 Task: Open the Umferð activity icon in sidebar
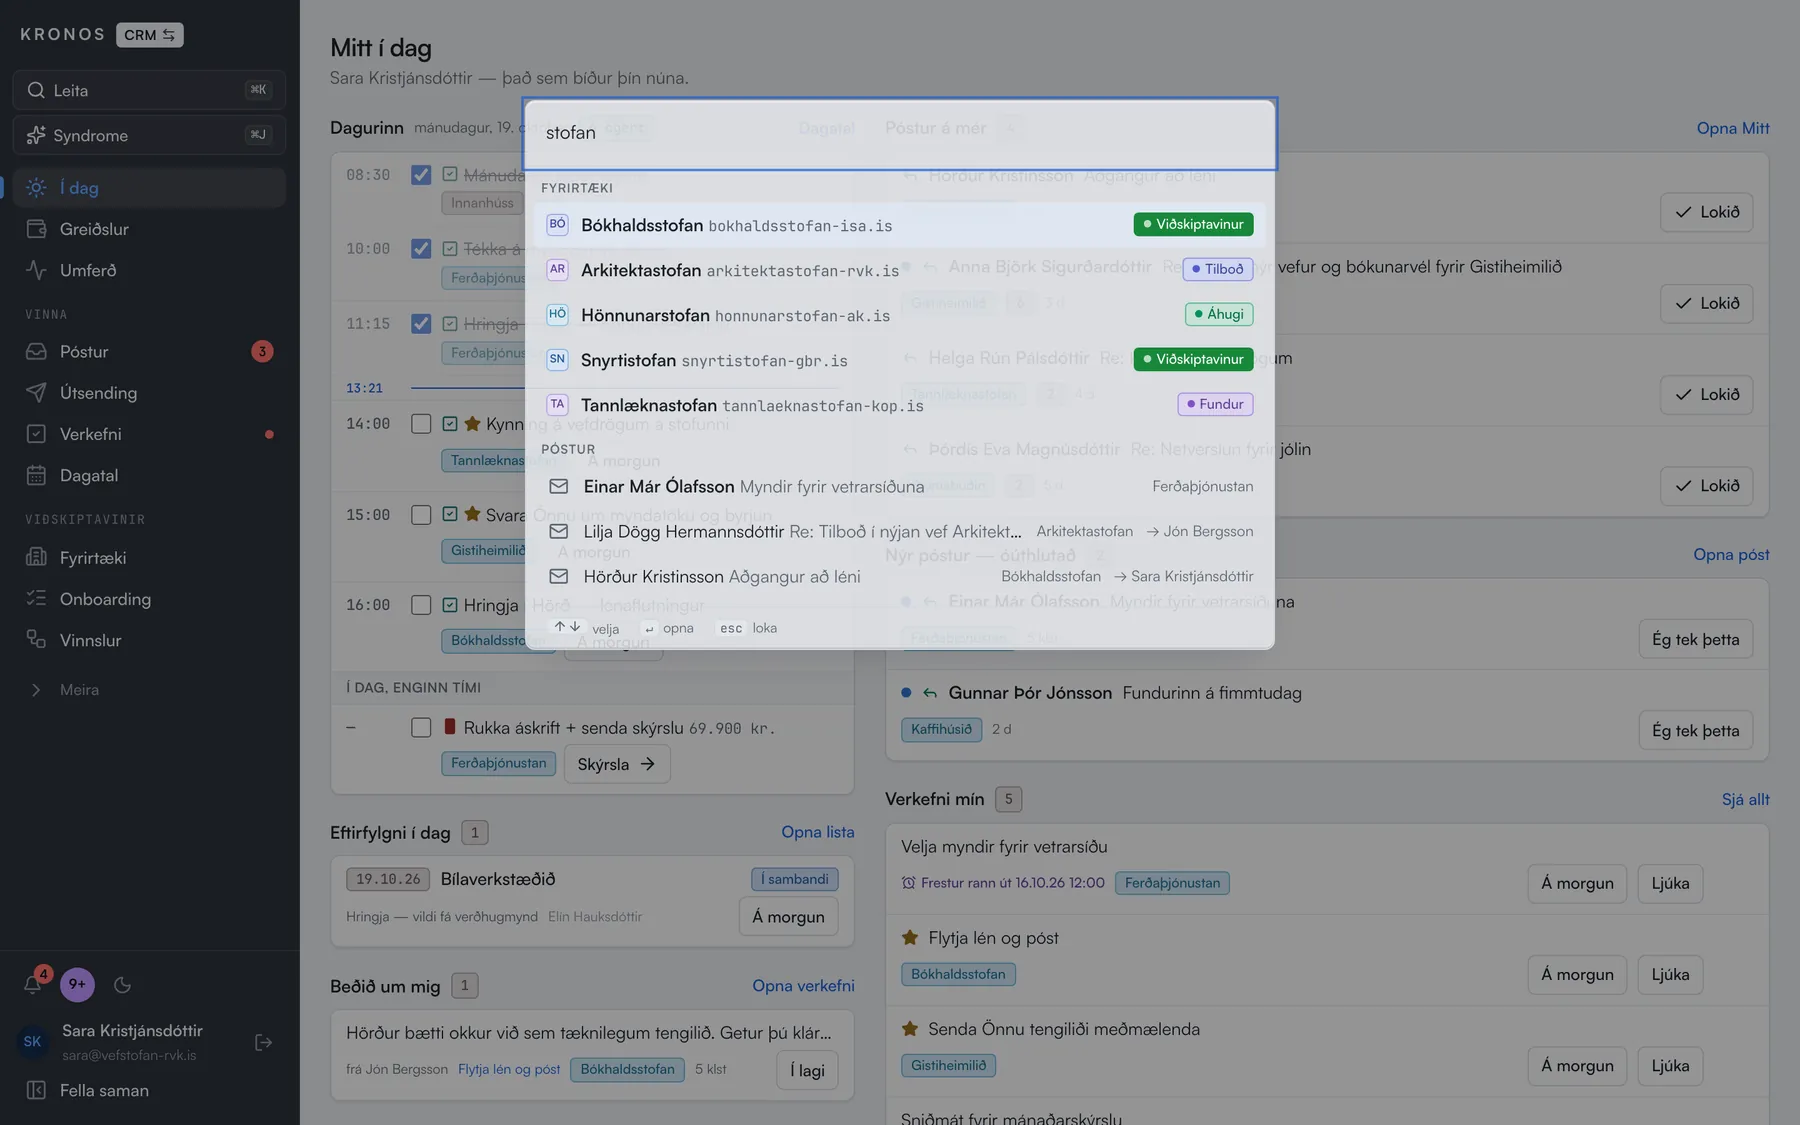(36, 270)
